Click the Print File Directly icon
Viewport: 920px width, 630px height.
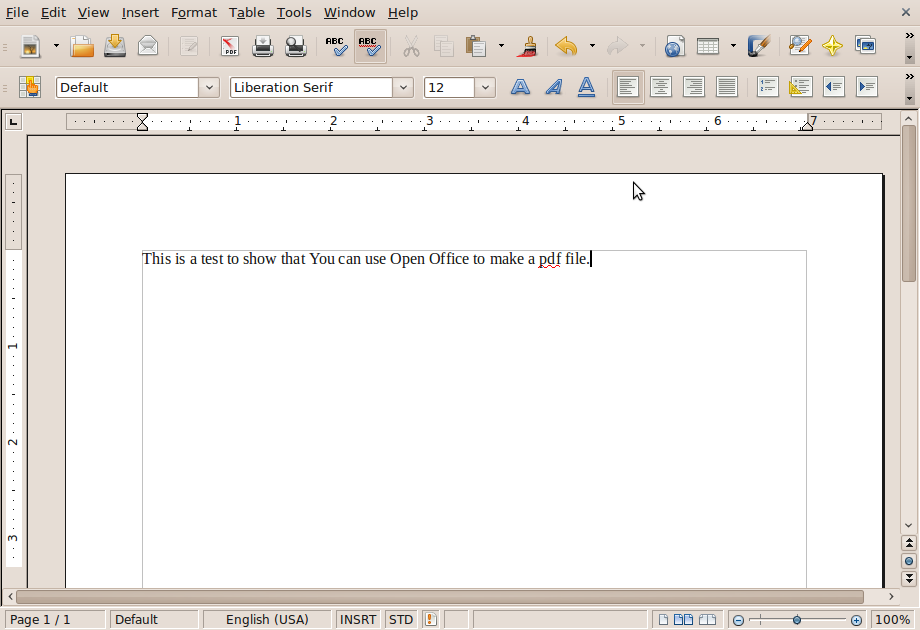(262, 46)
